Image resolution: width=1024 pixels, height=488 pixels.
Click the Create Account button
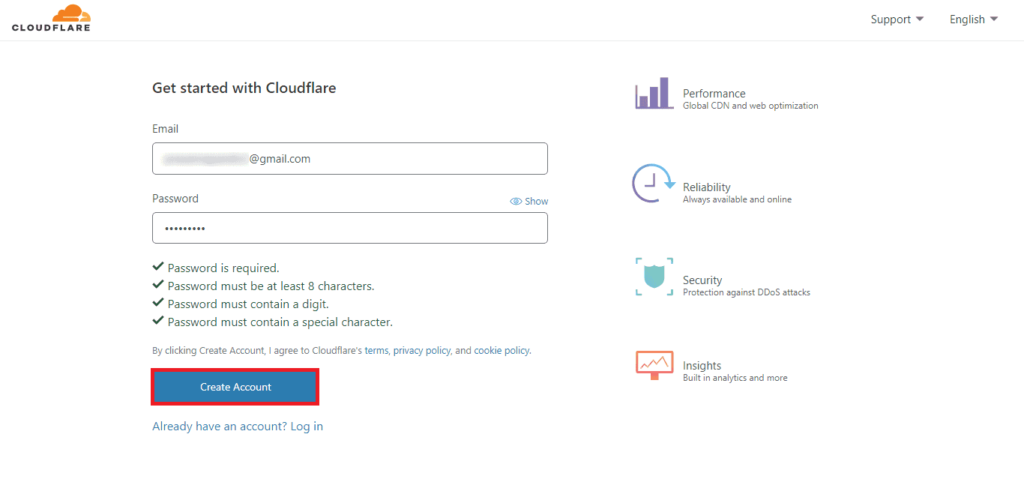(x=235, y=387)
